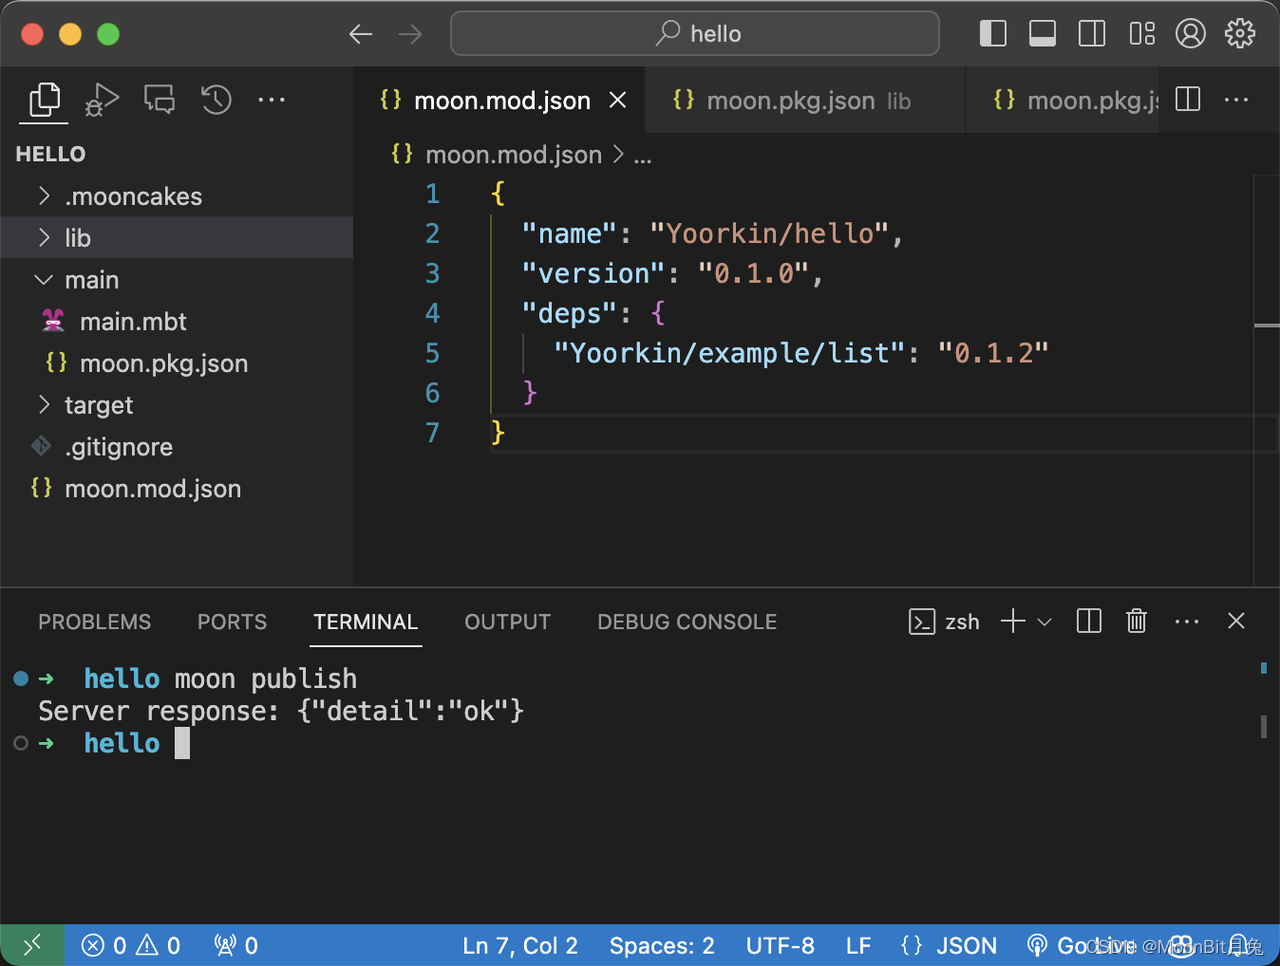The width and height of the screenshot is (1280, 966).
Task: Select the TERMINAL panel tab
Action: click(365, 622)
